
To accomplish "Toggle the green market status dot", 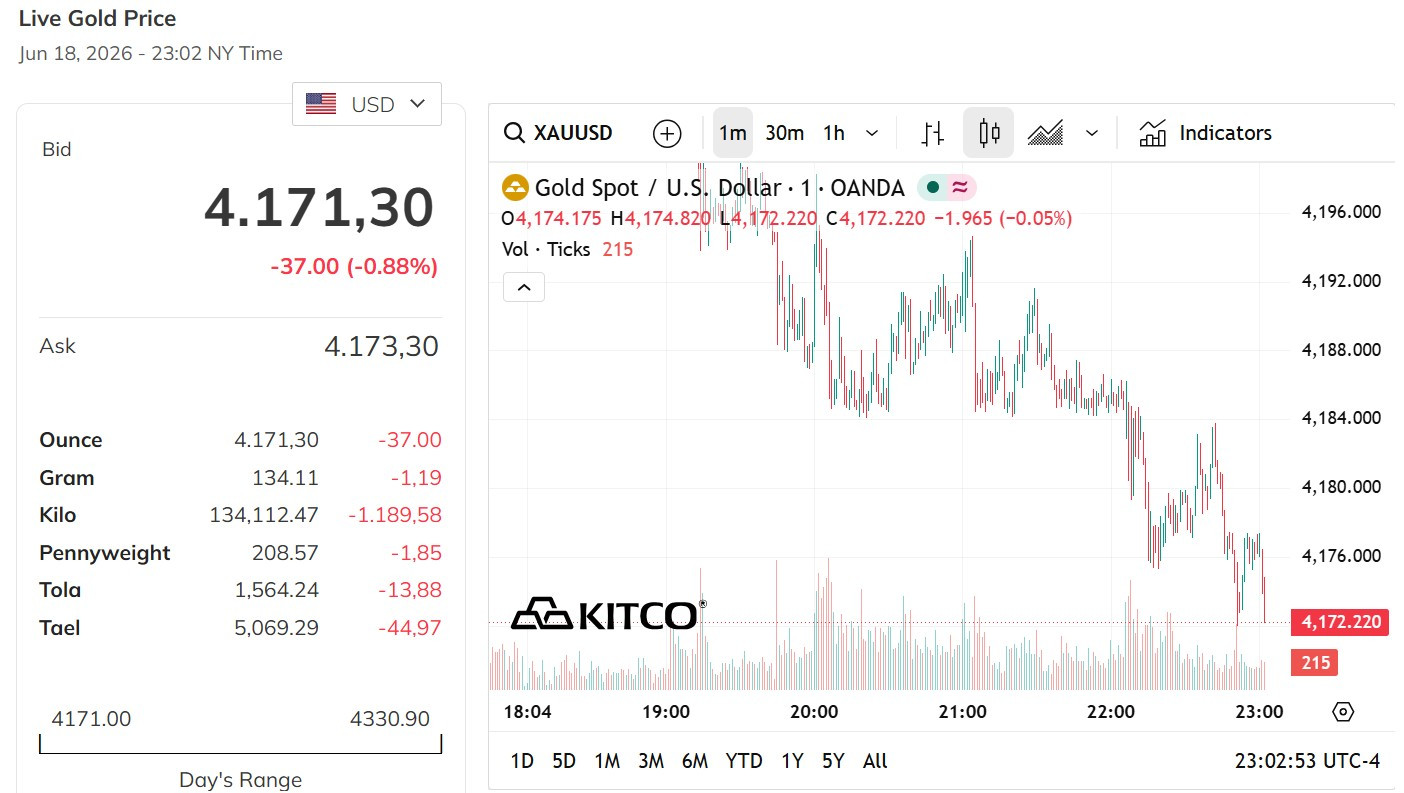I will pos(933,187).
